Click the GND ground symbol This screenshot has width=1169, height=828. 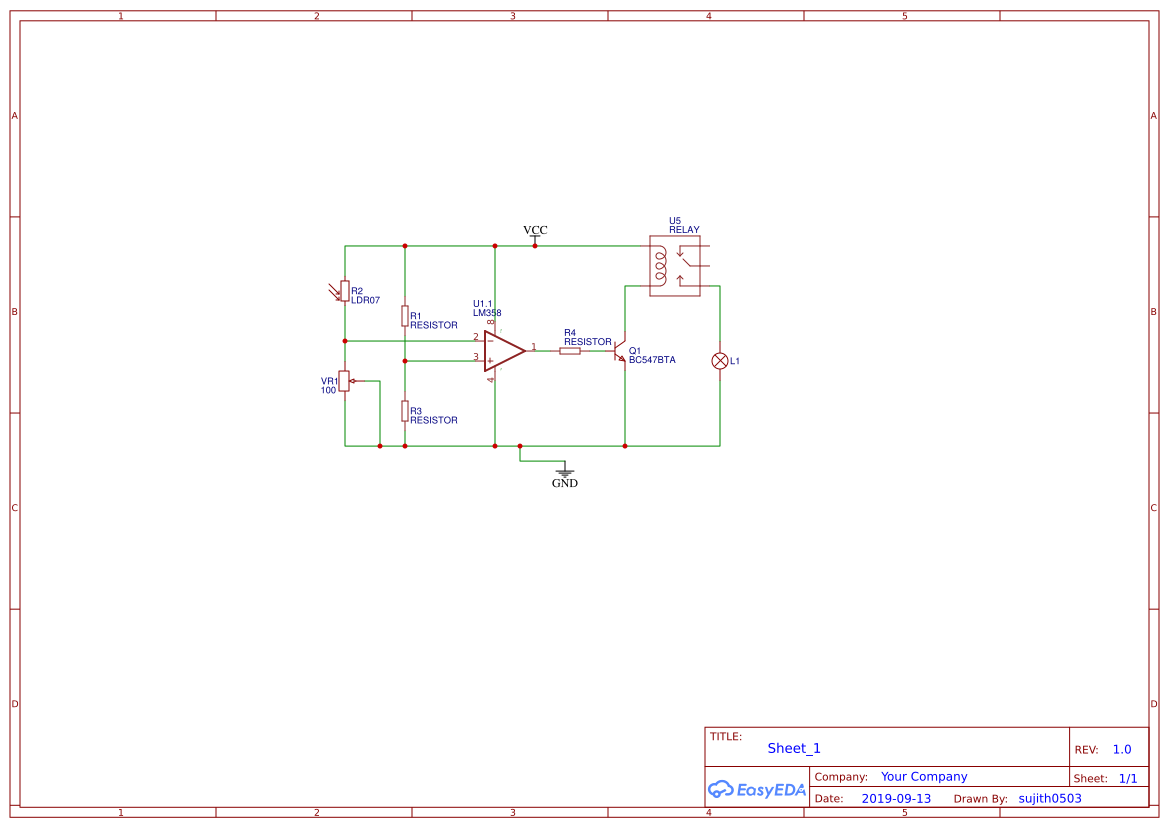[565, 472]
